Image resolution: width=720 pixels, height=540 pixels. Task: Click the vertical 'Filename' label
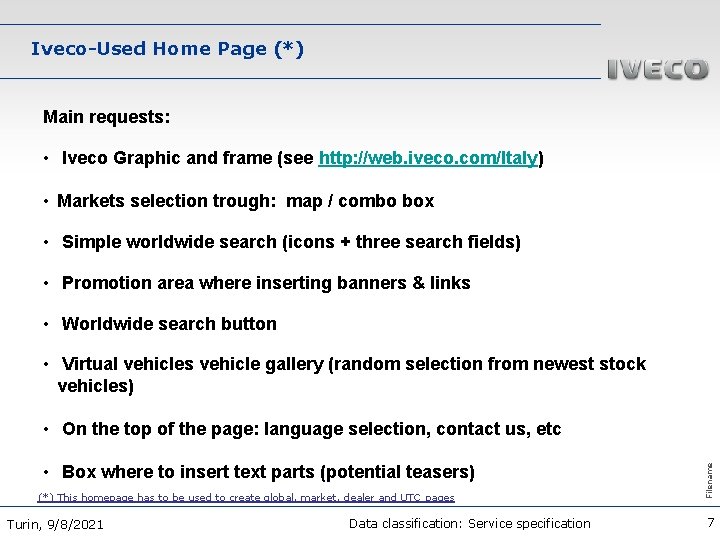pos(709,480)
